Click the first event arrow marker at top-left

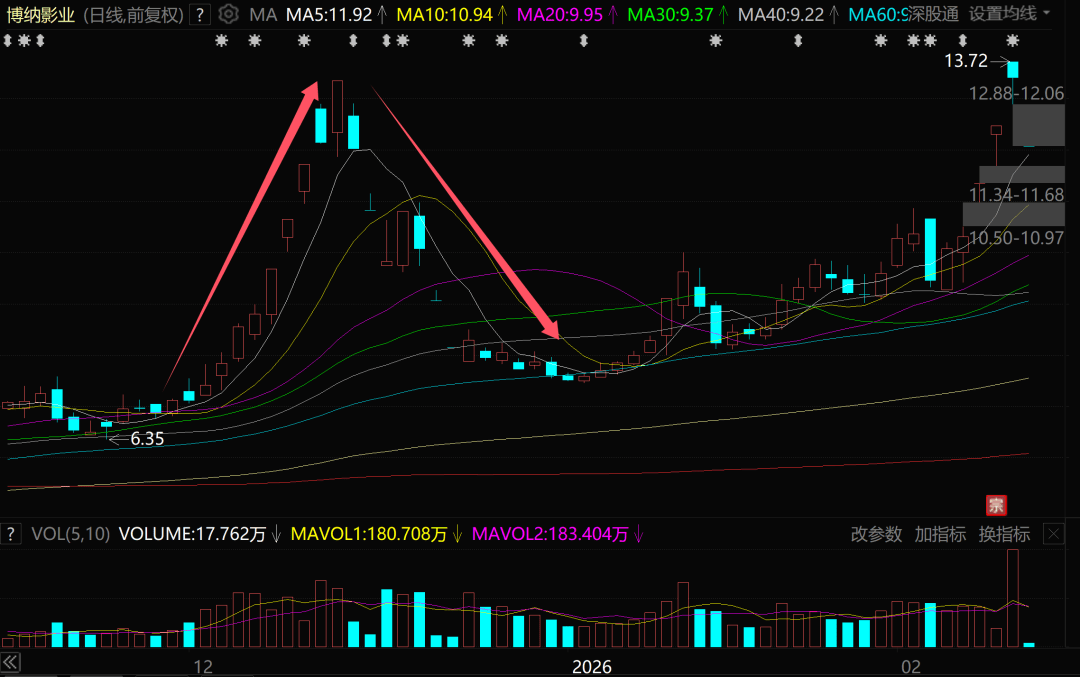(x=7, y=41)
